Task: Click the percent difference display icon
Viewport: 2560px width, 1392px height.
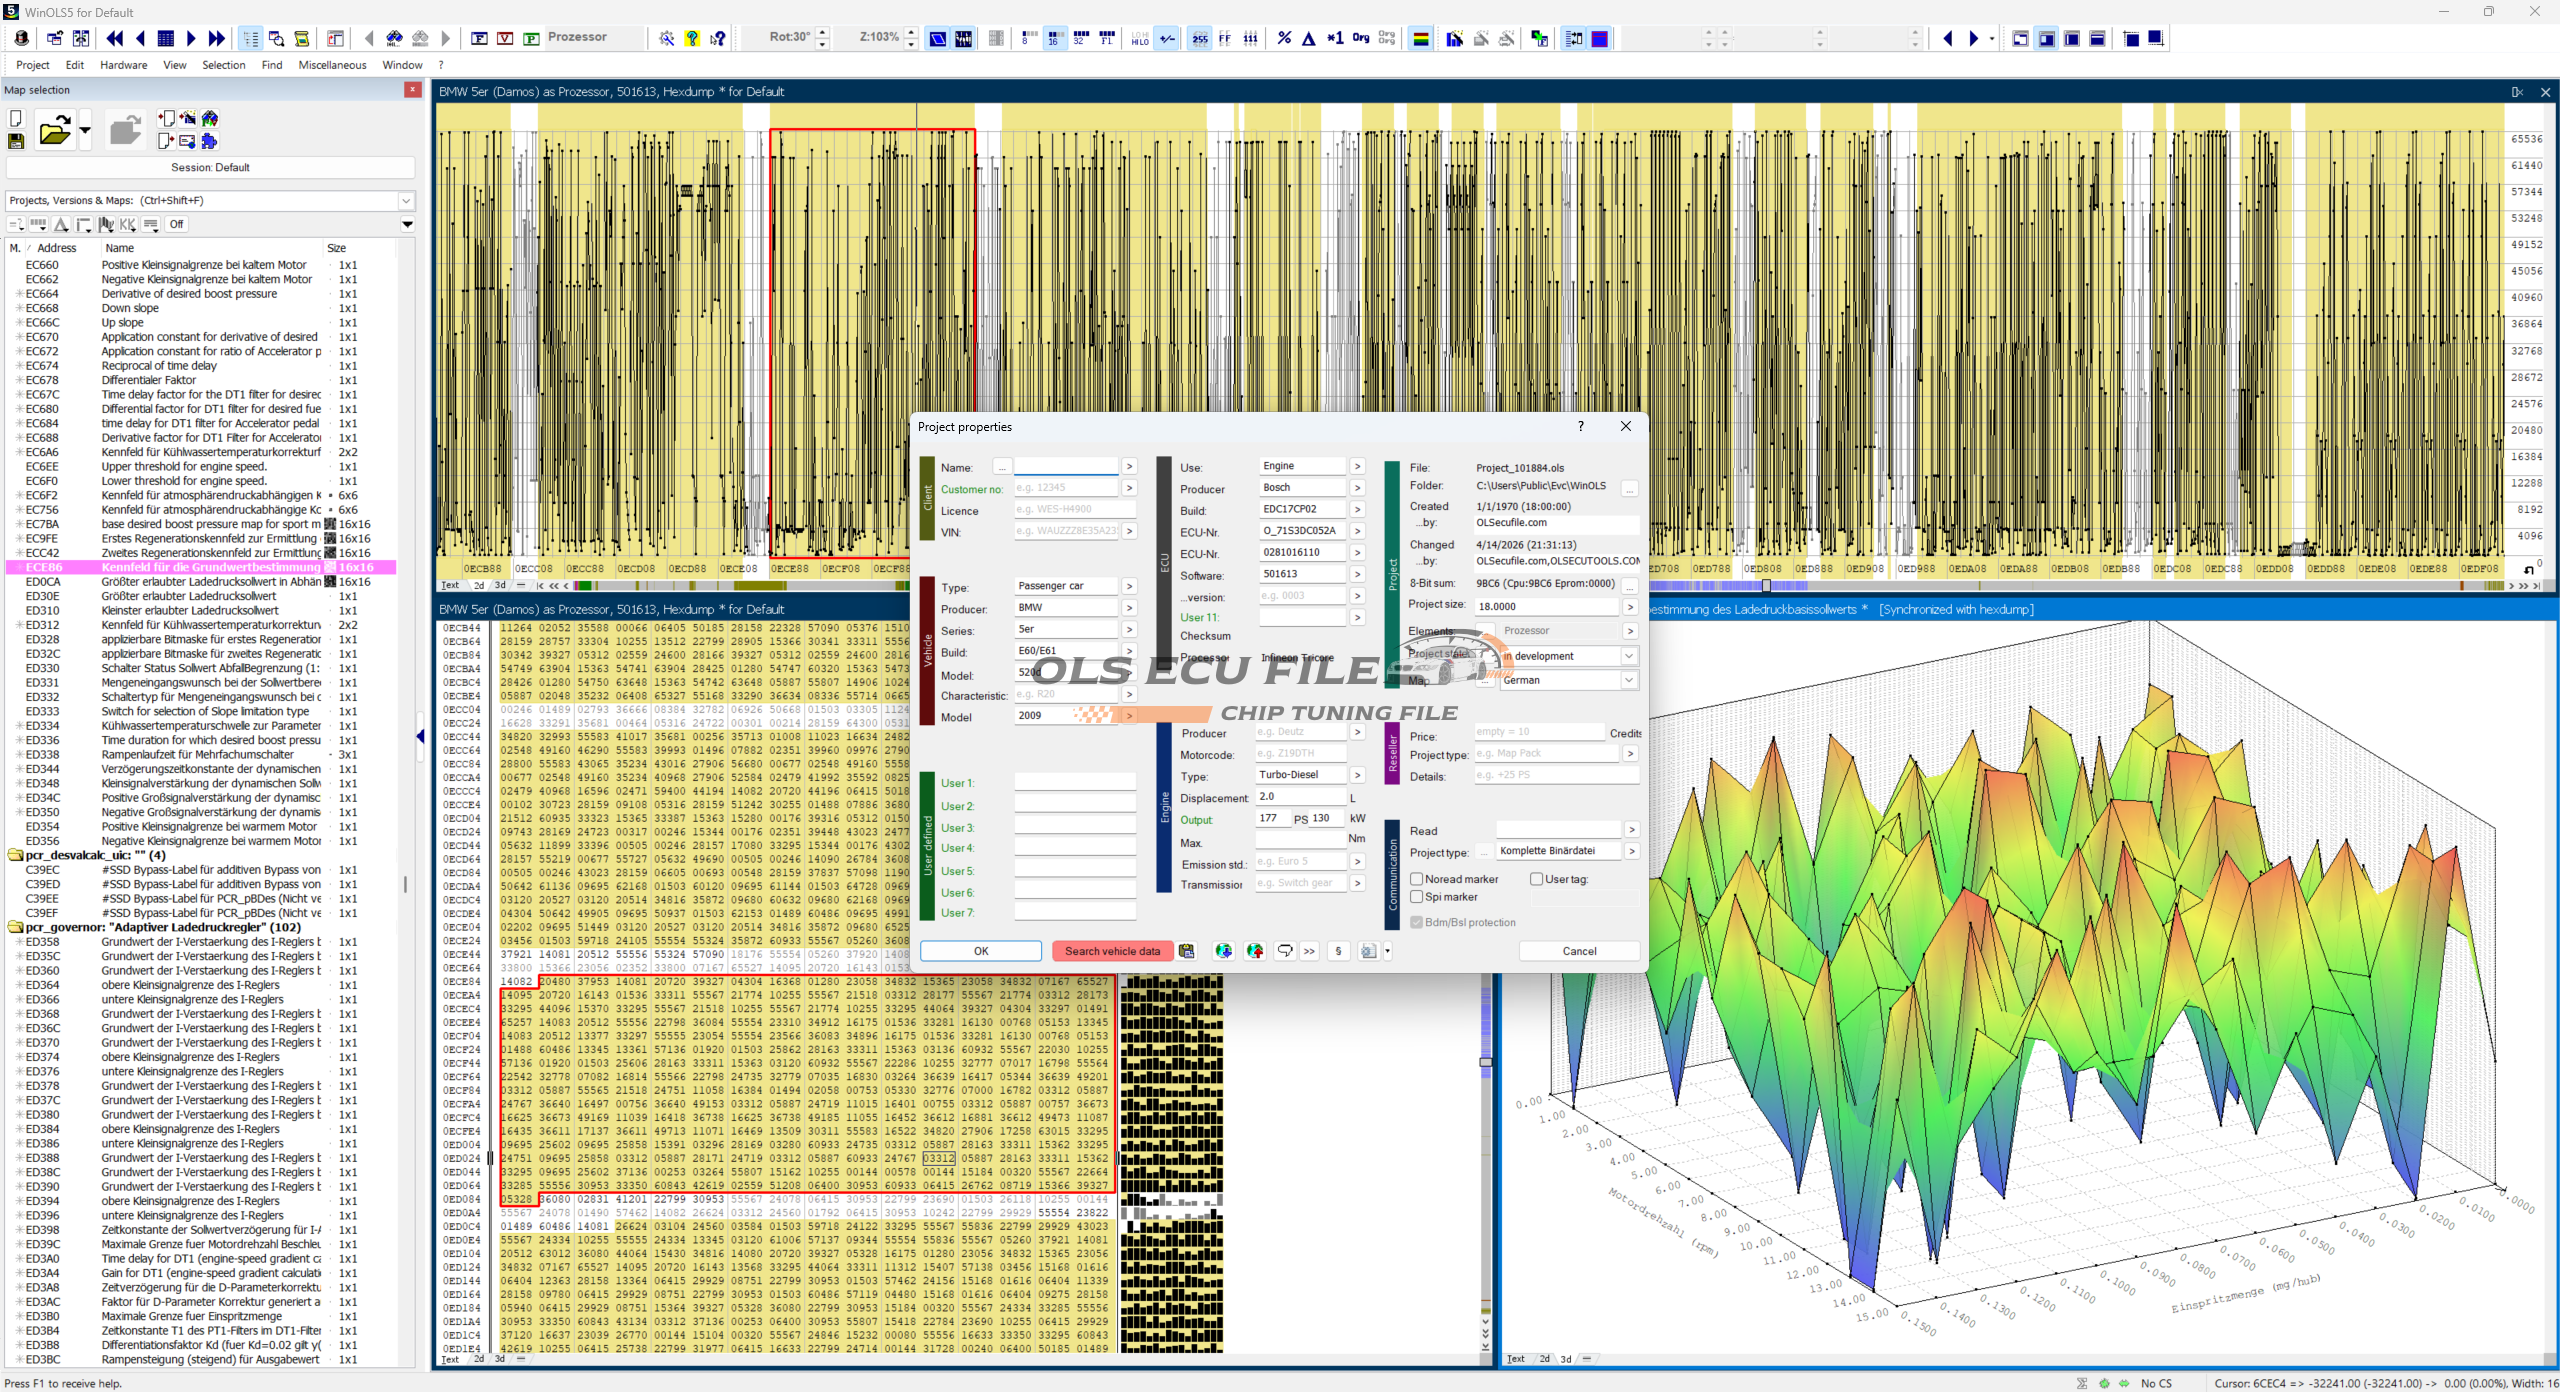Action: point(1284,38)
